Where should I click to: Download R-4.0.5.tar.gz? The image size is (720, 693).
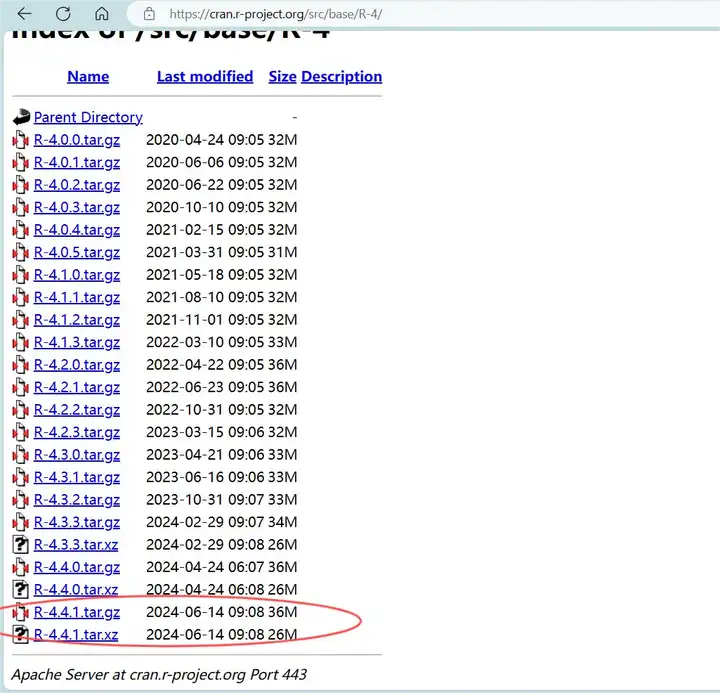click(x=77, y=252)
